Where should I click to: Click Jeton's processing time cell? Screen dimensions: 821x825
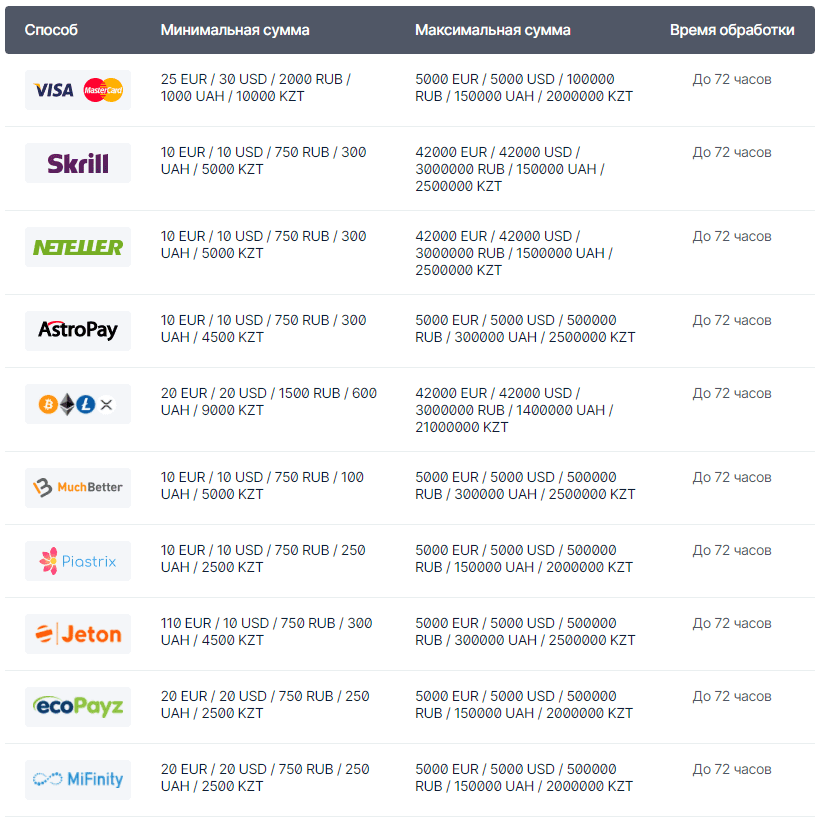732,623
